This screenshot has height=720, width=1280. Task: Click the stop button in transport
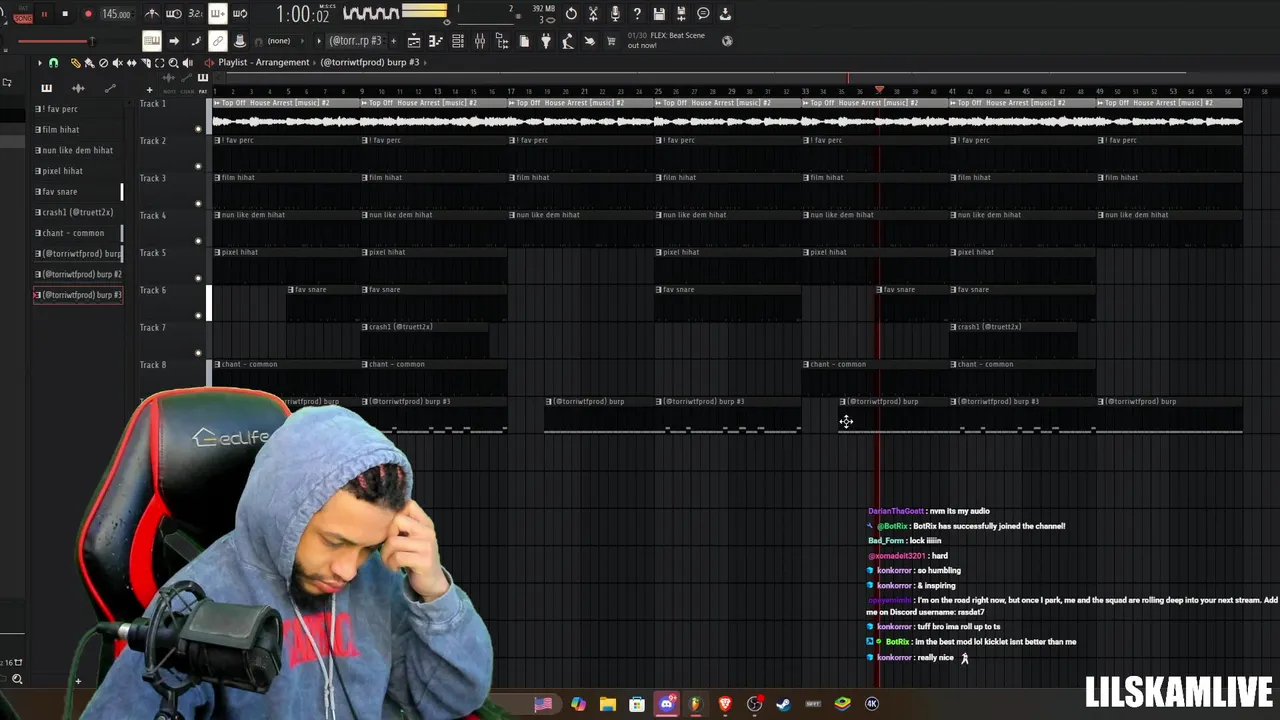tap(65, 14)
